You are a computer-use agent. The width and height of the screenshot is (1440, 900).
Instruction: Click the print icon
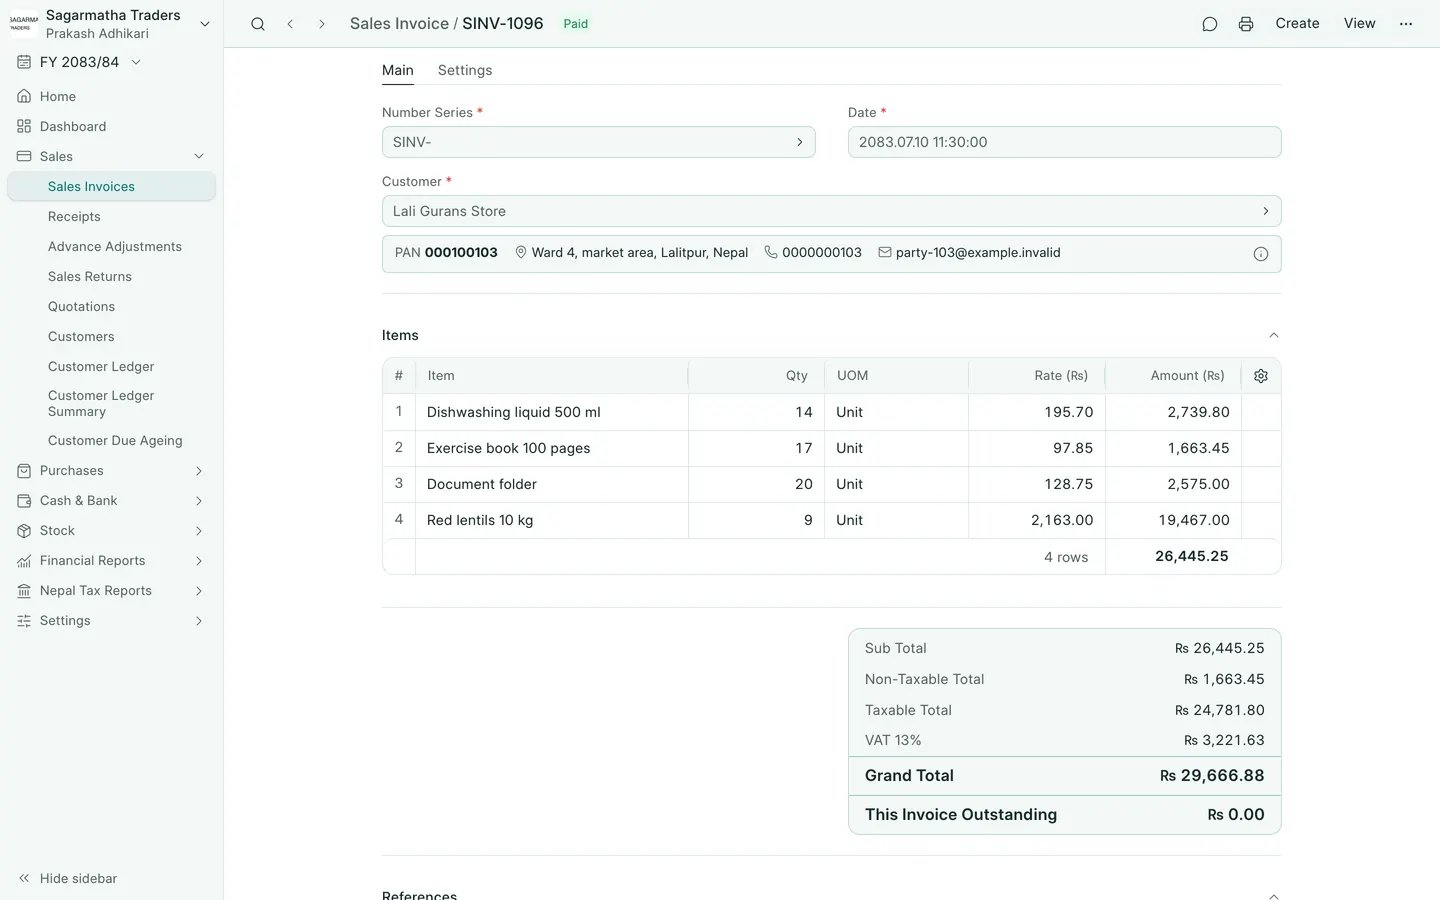(1246, 24)
